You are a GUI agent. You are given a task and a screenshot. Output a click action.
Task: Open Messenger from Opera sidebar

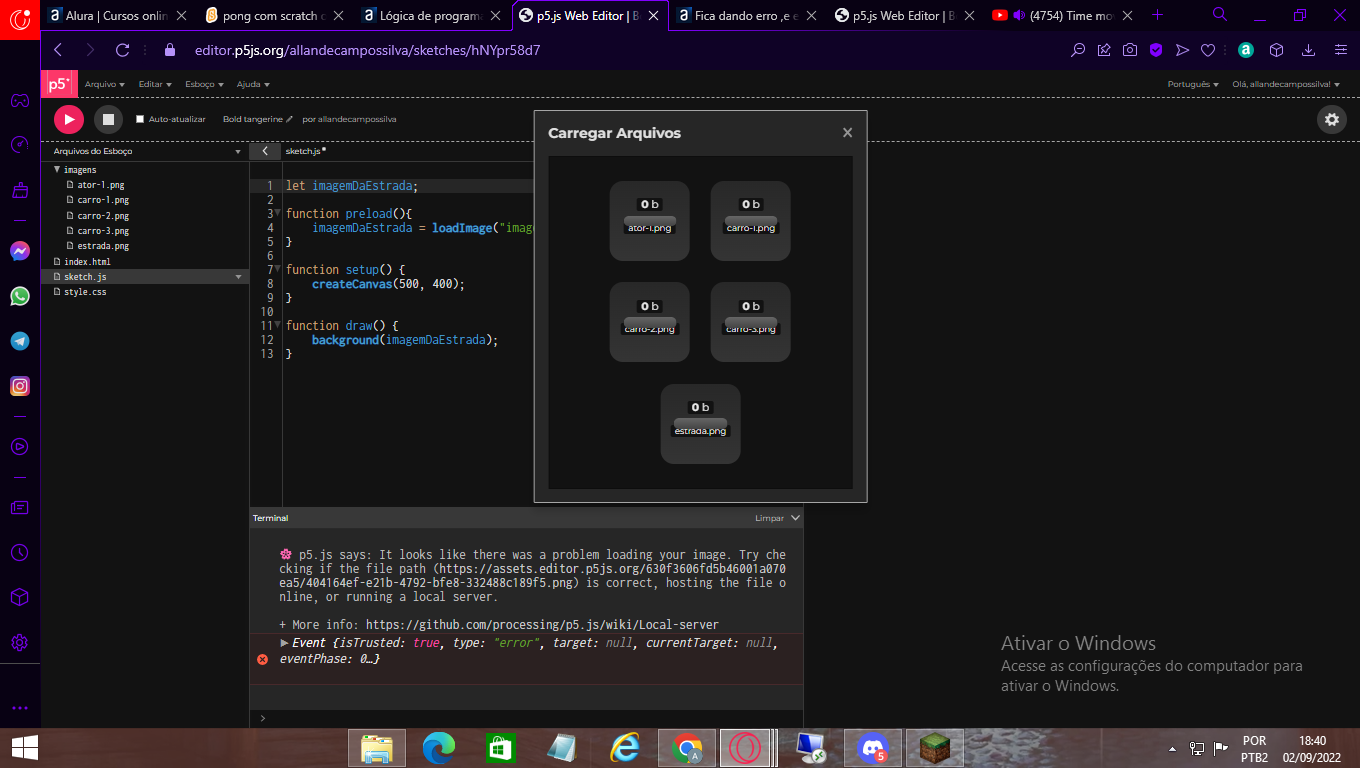pyautogui.click(x=20, y=251)
